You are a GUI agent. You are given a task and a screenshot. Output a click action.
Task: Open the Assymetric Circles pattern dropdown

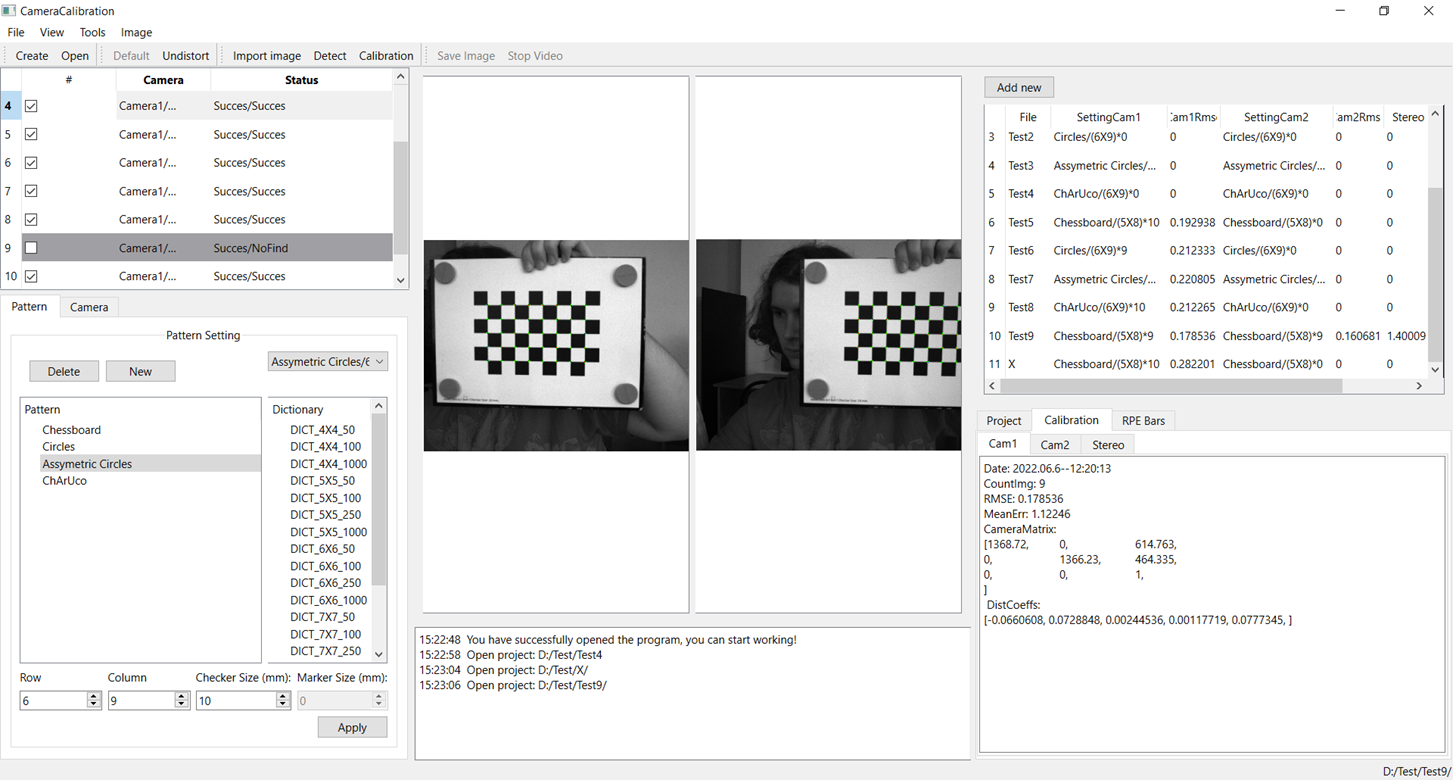click(x=328, y=361)
